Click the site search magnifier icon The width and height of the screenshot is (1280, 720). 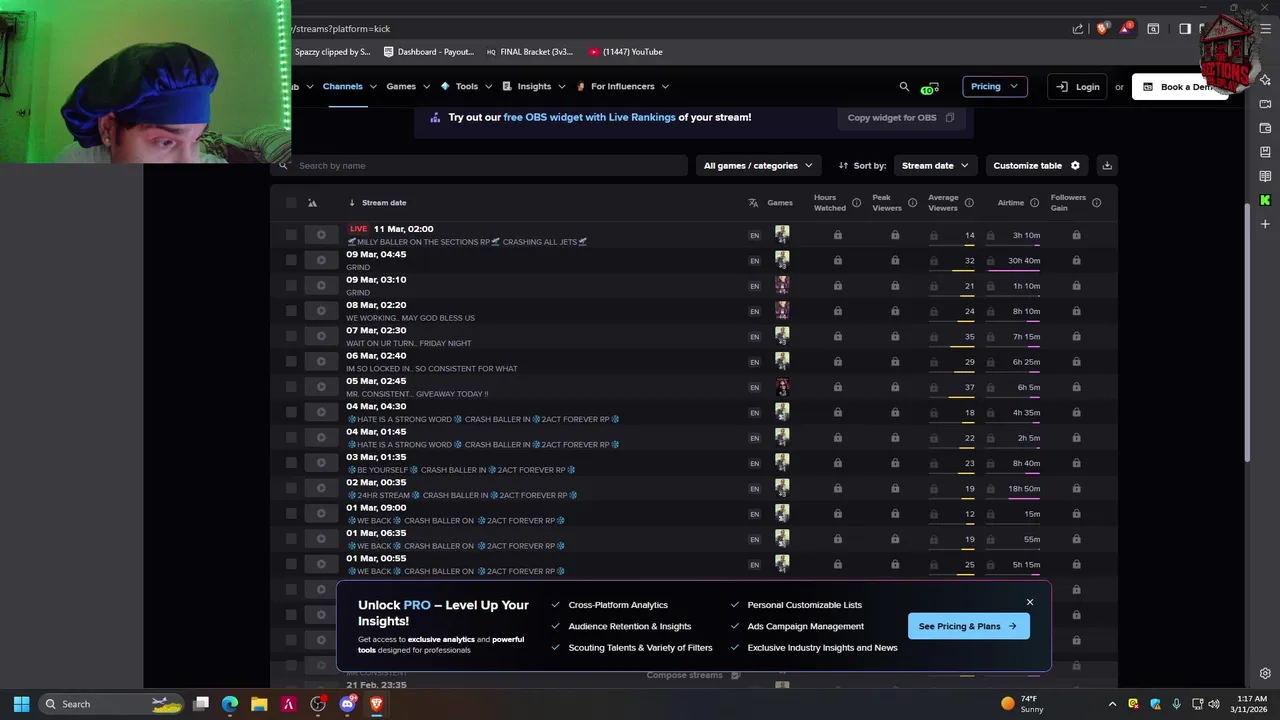tap(904, 87)
